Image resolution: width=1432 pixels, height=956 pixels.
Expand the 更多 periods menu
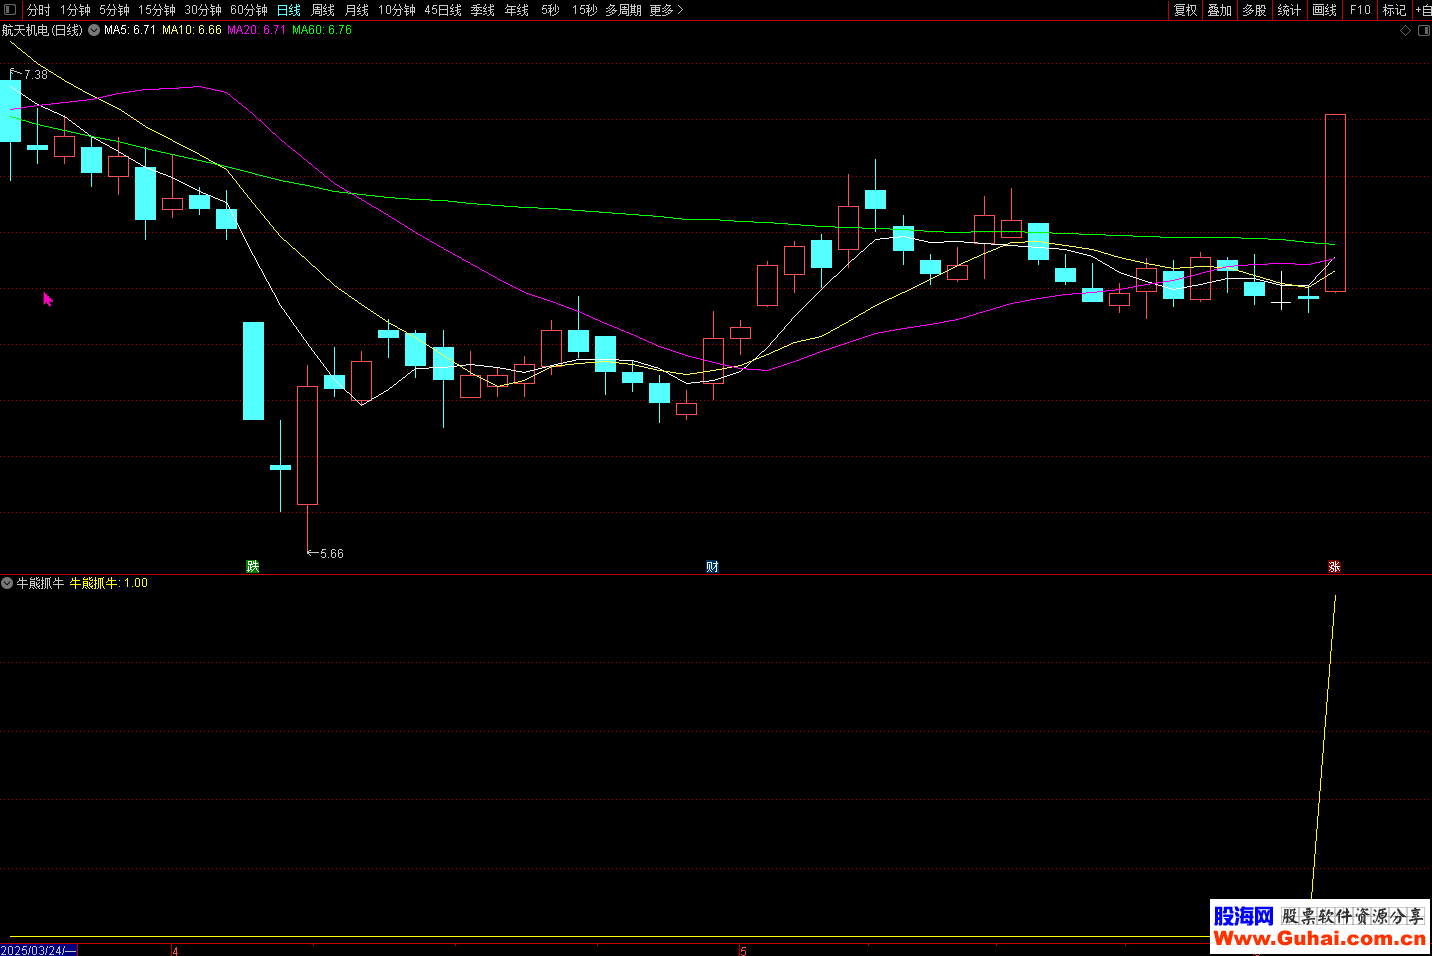click(x=666, y=10)
